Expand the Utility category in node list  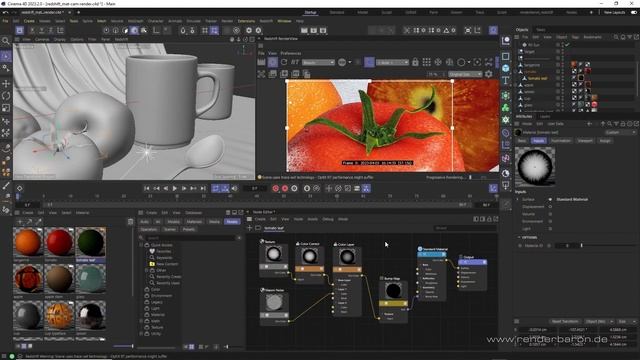[142, 333]
